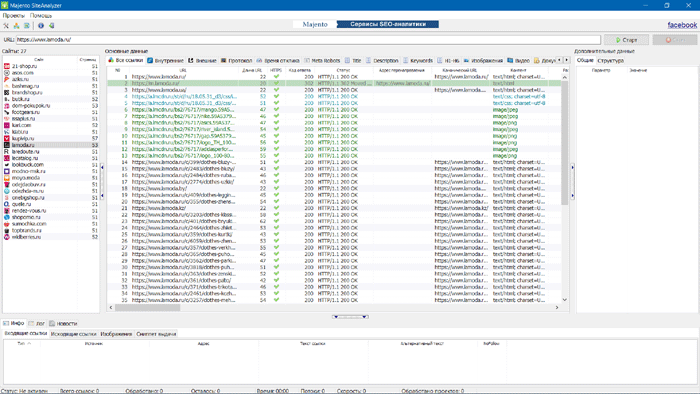Select quelle.ru site favicon
This screenshot has height=394, width=700.
tap(7, 204)
